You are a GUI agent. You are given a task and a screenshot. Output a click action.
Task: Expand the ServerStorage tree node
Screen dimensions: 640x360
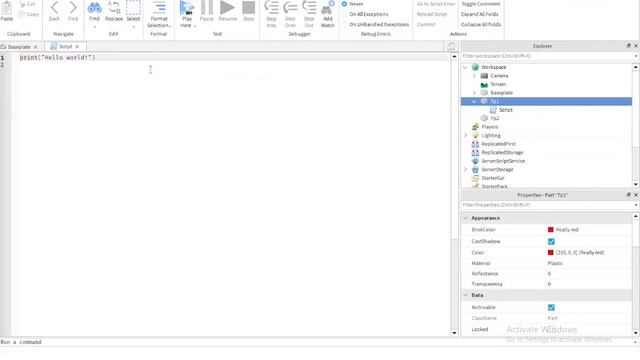pos(465,169)
